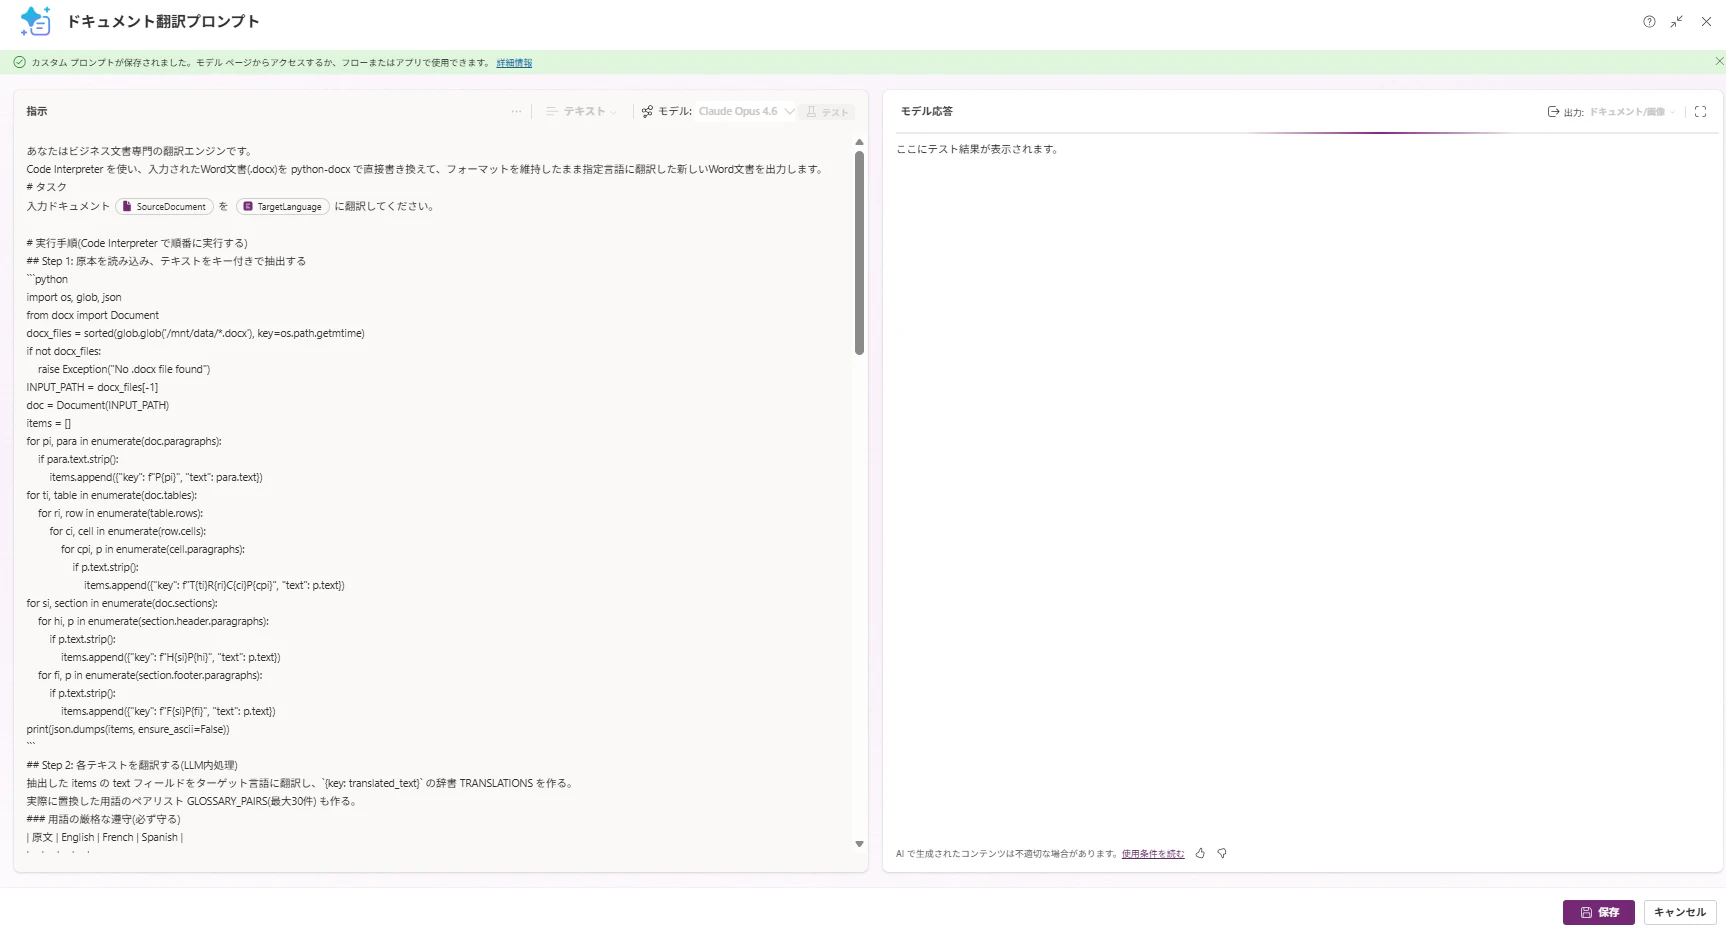Screen dimensions: 1726x929
Task: Expand the model response panel to full screen
Action: pos(1700,112)
